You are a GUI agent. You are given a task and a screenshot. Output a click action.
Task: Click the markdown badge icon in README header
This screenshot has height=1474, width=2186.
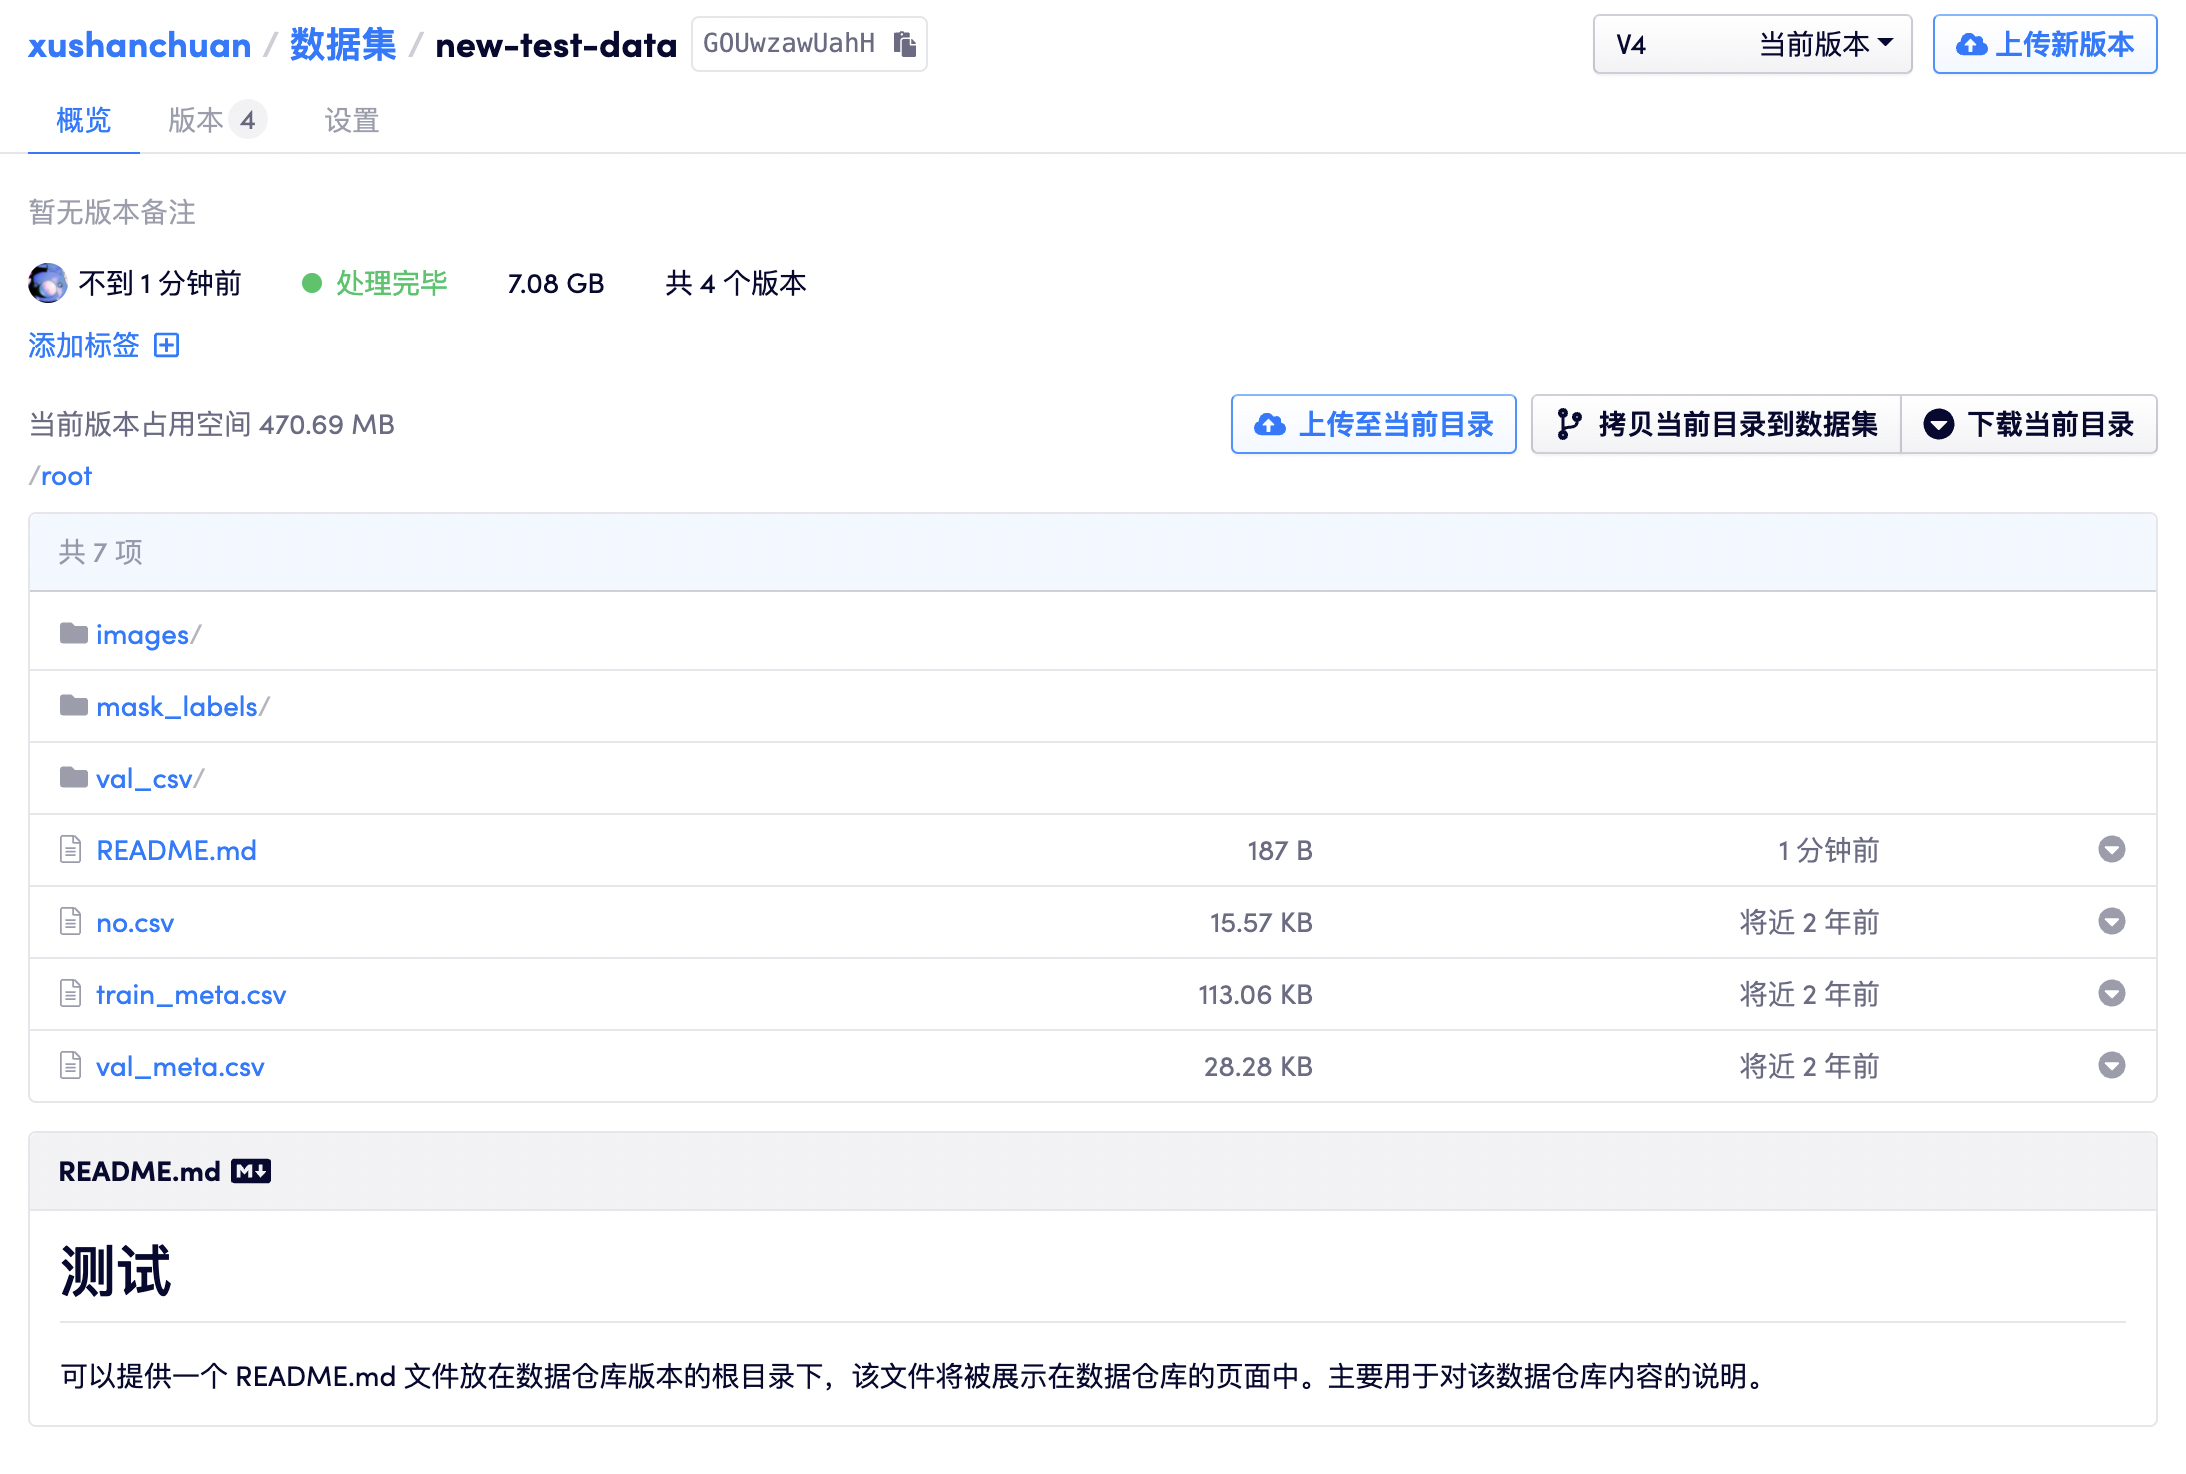pos(251,1171)
